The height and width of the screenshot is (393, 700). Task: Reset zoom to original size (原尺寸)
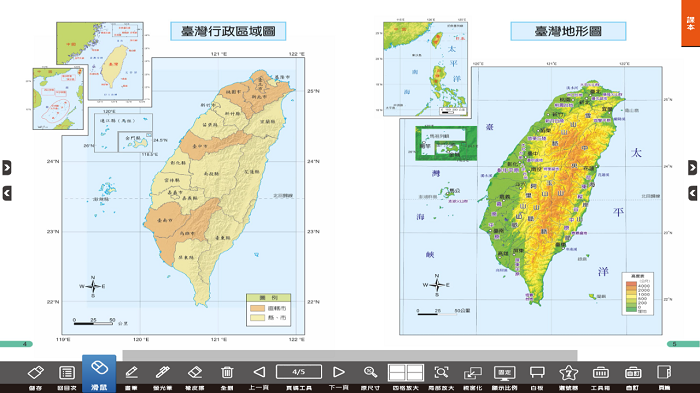[370, 372]
